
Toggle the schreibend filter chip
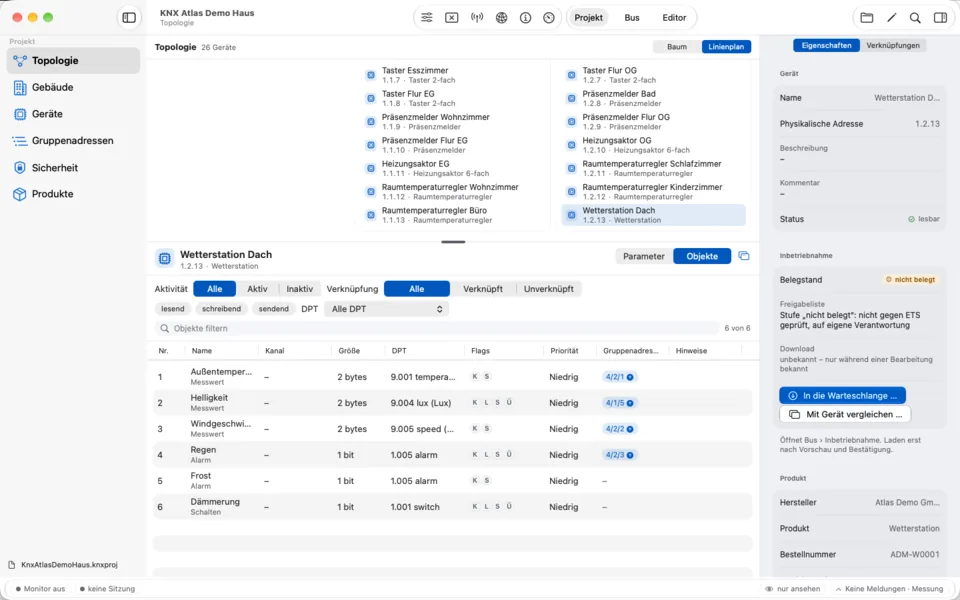(x=222, y=309)
